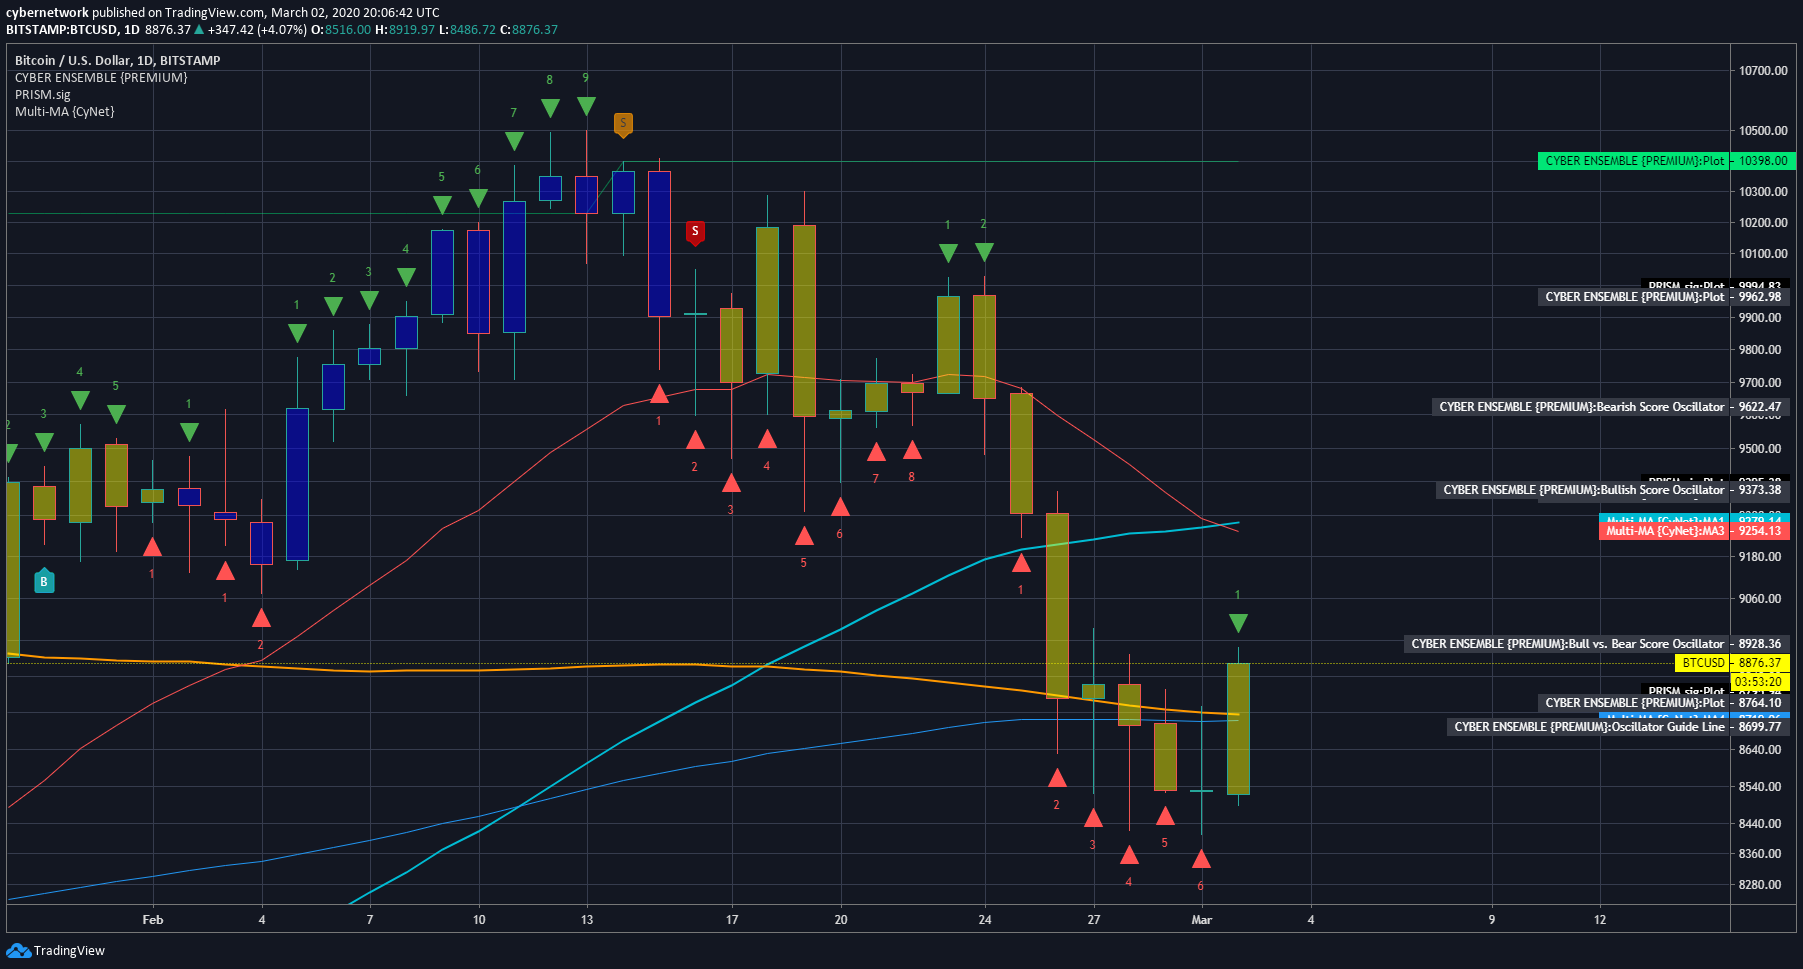Select PRISM.sig indicator legend entry

pos(43,94)
